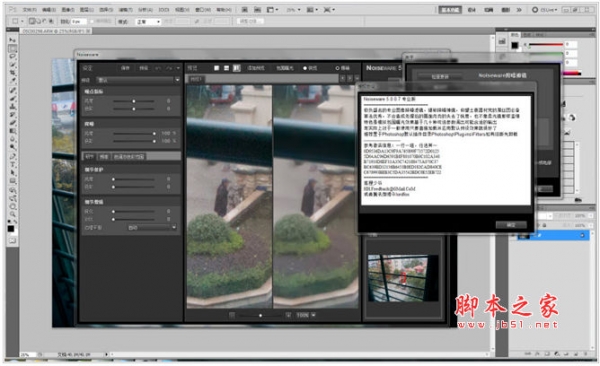Switch Noiseware preview to horizontal split icon
This screenshot has height=366, width=600.
(x=227, y=68)
